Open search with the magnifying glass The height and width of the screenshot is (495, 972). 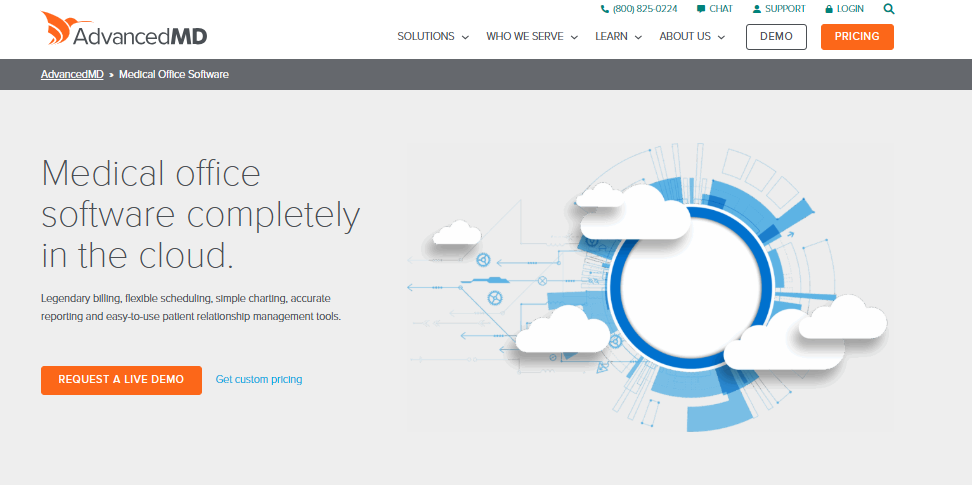889,9
